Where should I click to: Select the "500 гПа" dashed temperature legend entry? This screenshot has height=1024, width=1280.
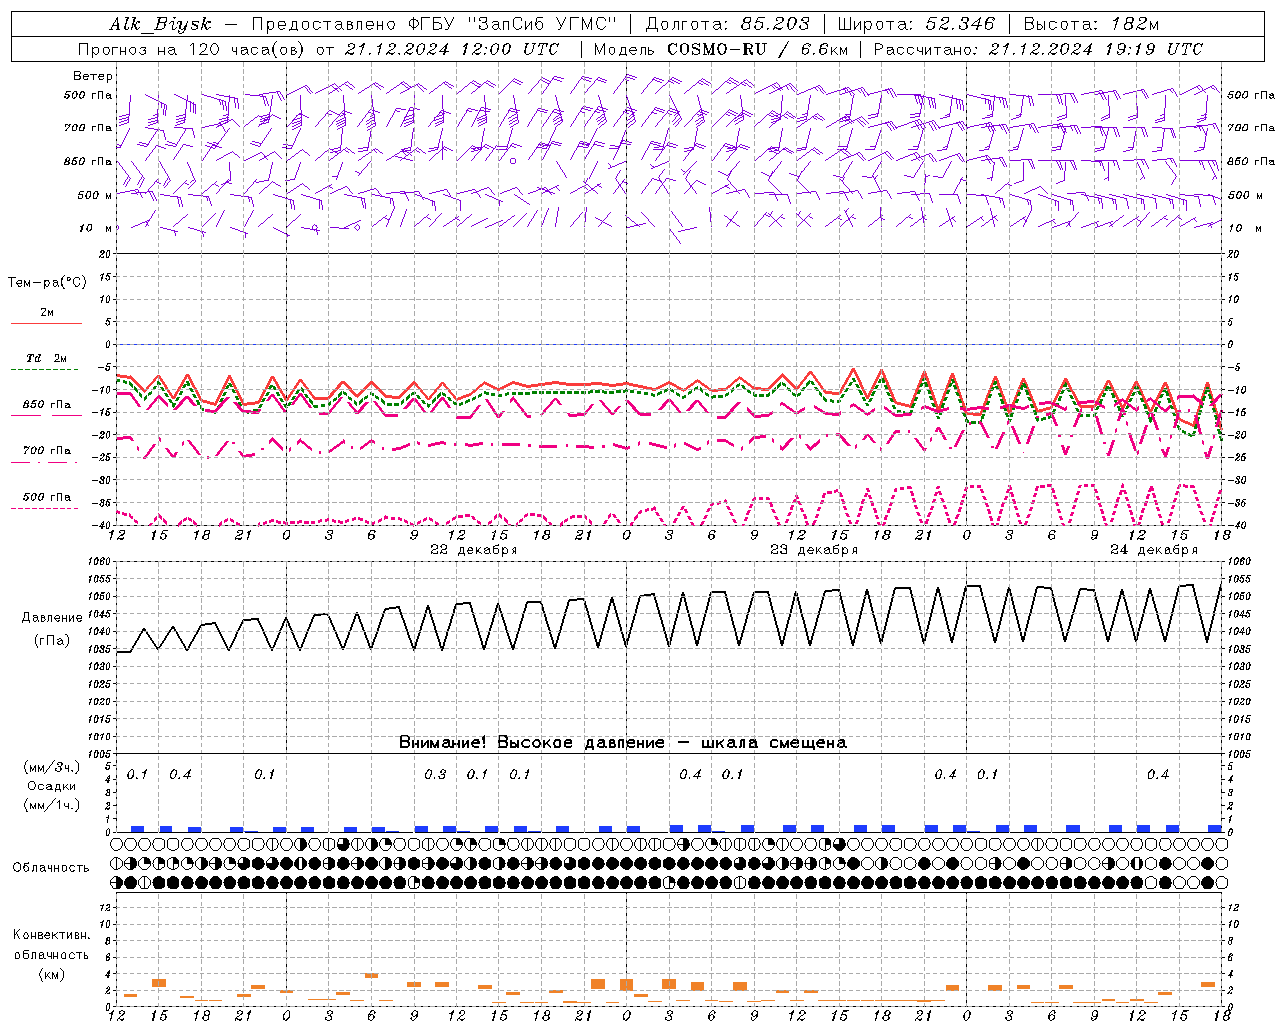[47, 497]
